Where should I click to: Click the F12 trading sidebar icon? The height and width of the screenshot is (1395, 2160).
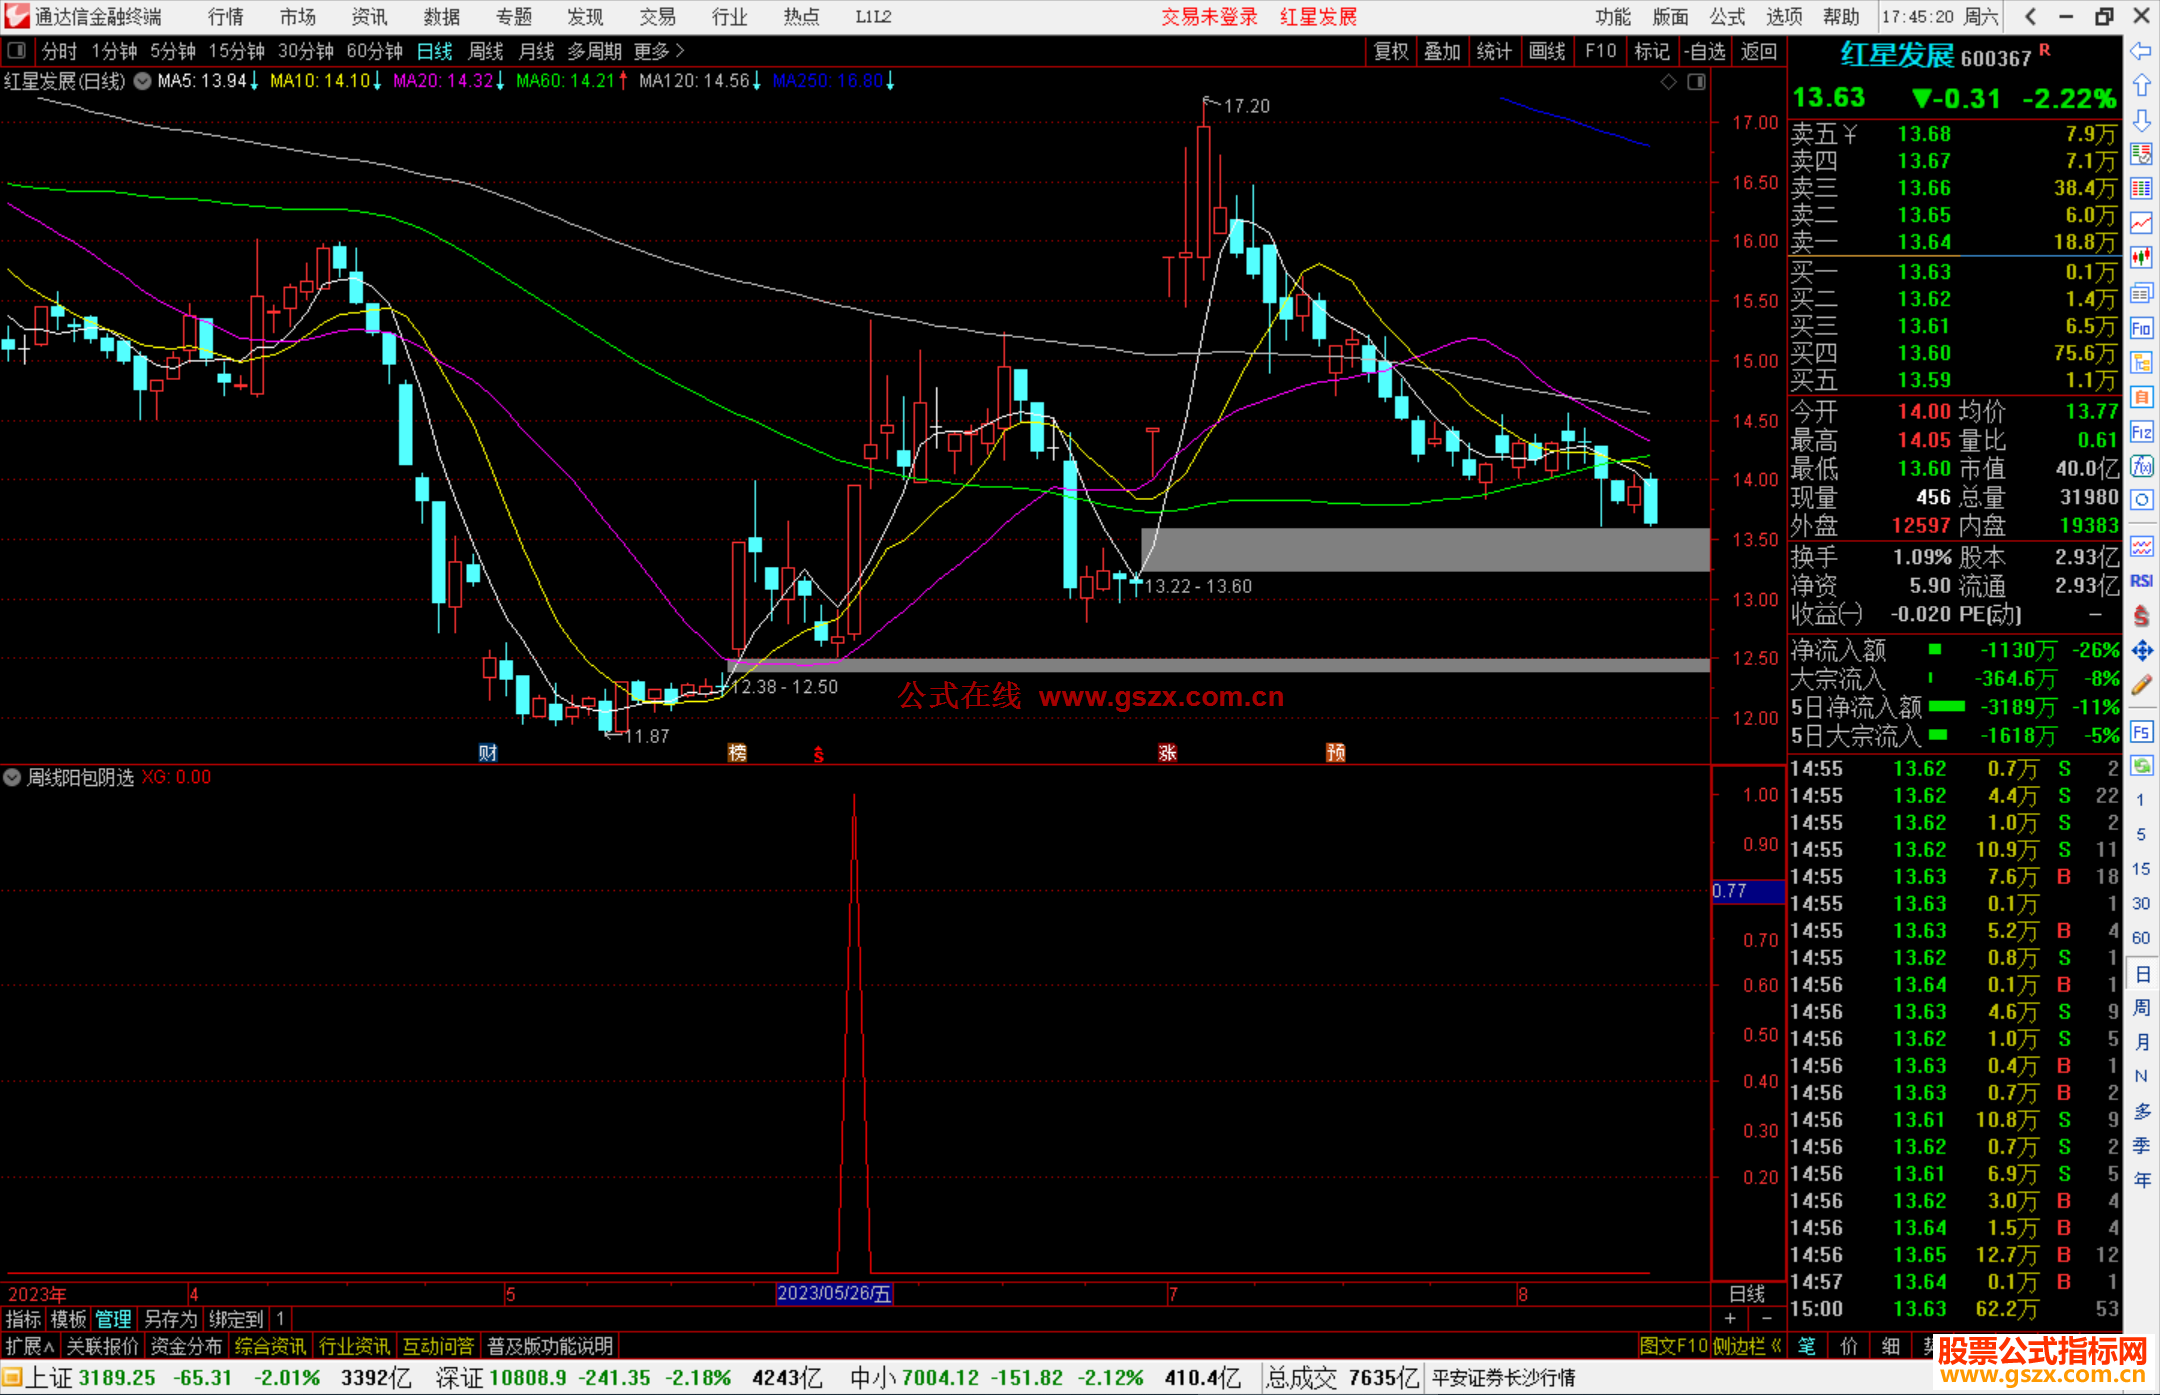2141,432
